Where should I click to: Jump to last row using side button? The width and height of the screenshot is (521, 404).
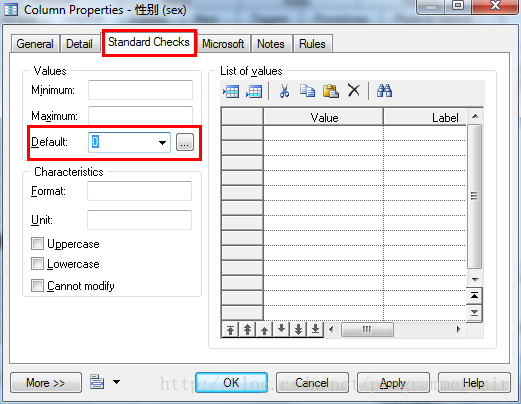[x=474, y=313]
